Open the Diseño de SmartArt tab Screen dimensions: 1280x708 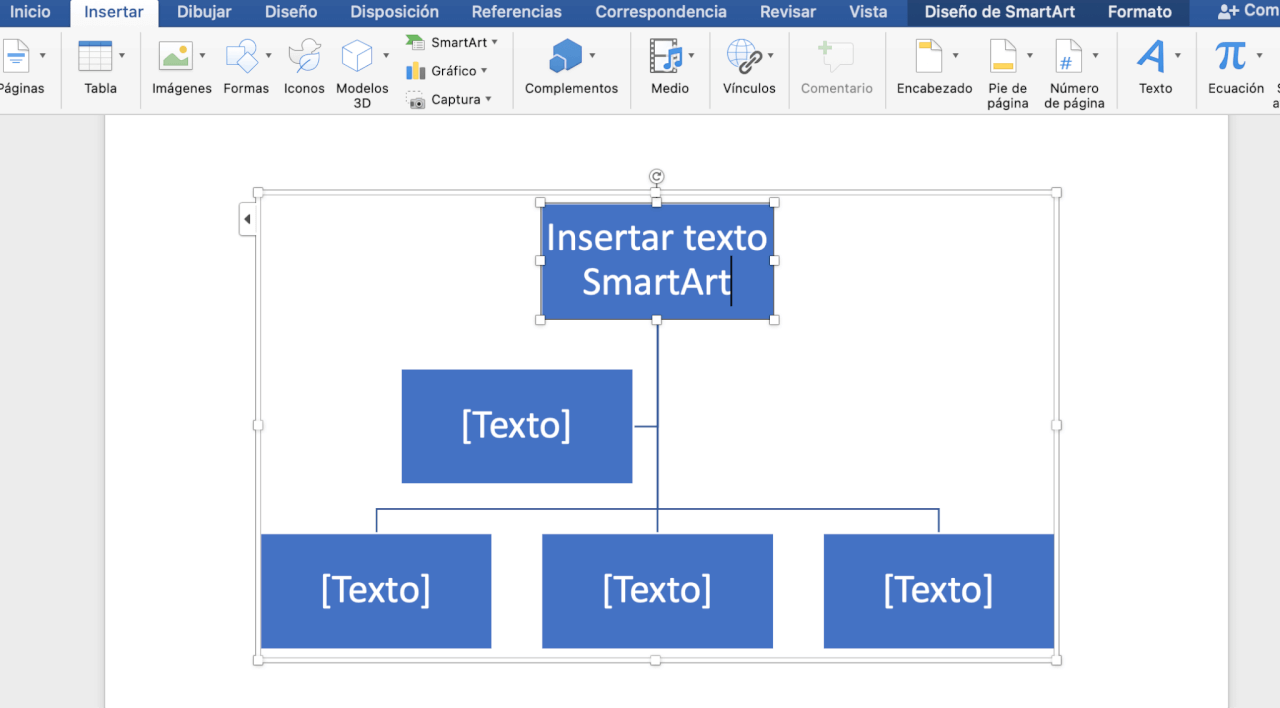[x=999, y=12]
